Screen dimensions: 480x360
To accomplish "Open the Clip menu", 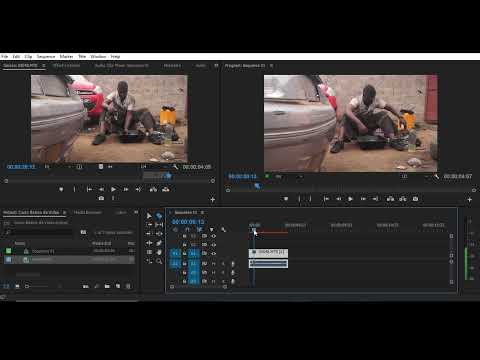I will pyautogui.click(x=28, y=56).
